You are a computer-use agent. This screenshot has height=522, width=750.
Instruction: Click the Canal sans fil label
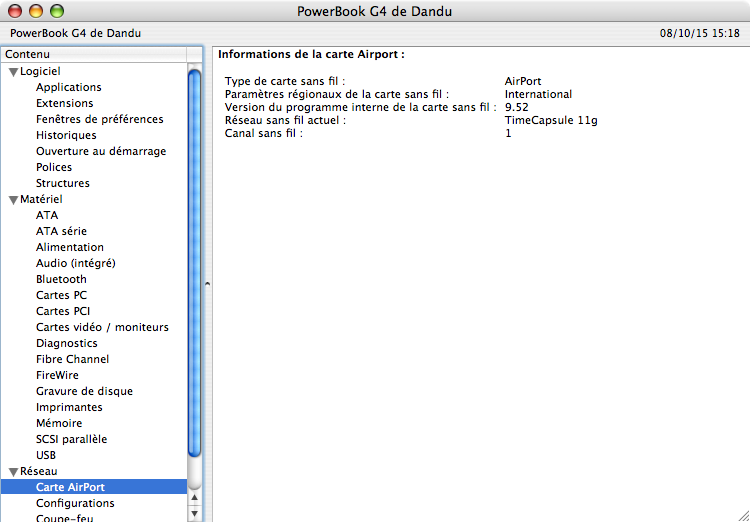pyautogui.click(x=264, y=133)
